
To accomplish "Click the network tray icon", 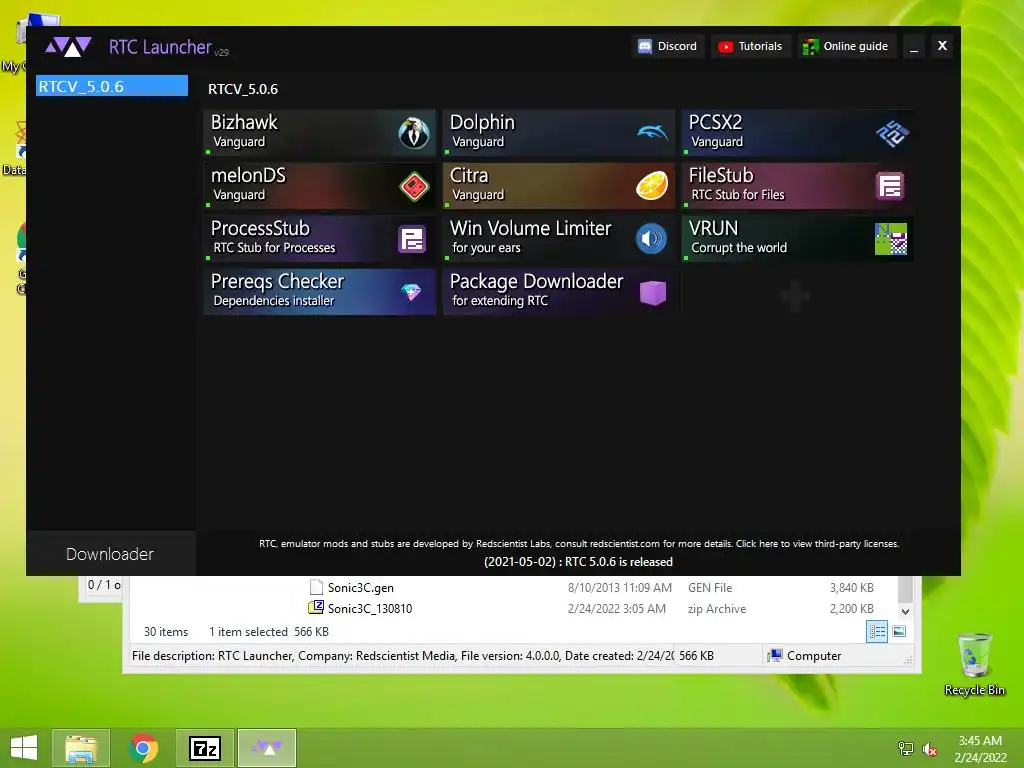I will pyautogui.click(x=906, y=749).
